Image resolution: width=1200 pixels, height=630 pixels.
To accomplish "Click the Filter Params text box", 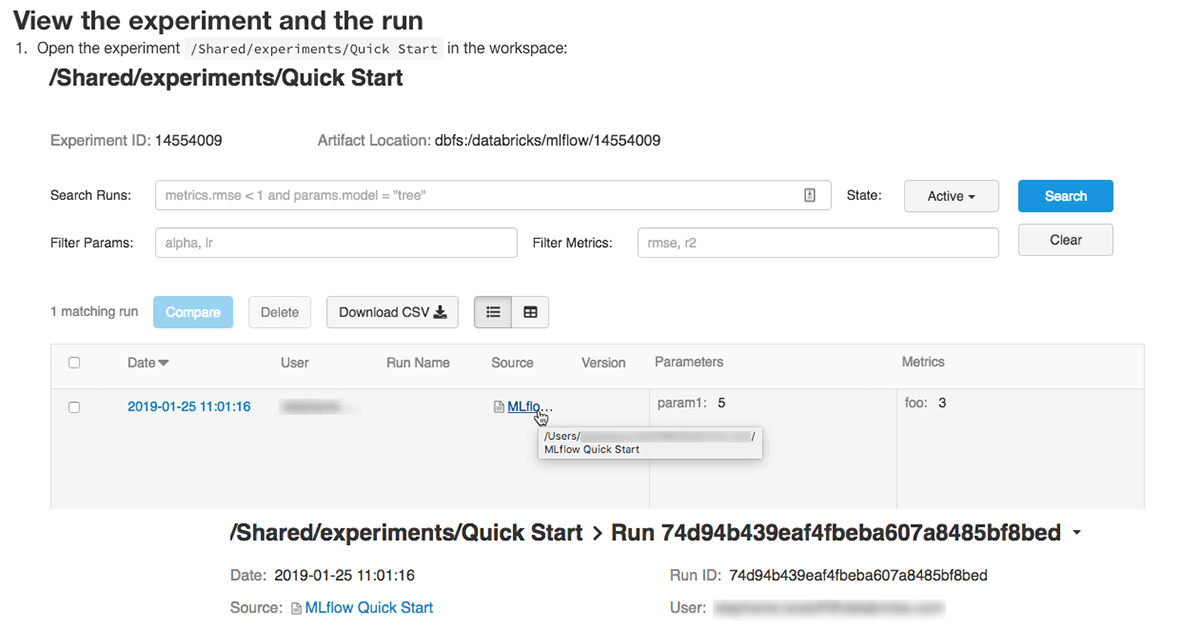I will [336, 243].
